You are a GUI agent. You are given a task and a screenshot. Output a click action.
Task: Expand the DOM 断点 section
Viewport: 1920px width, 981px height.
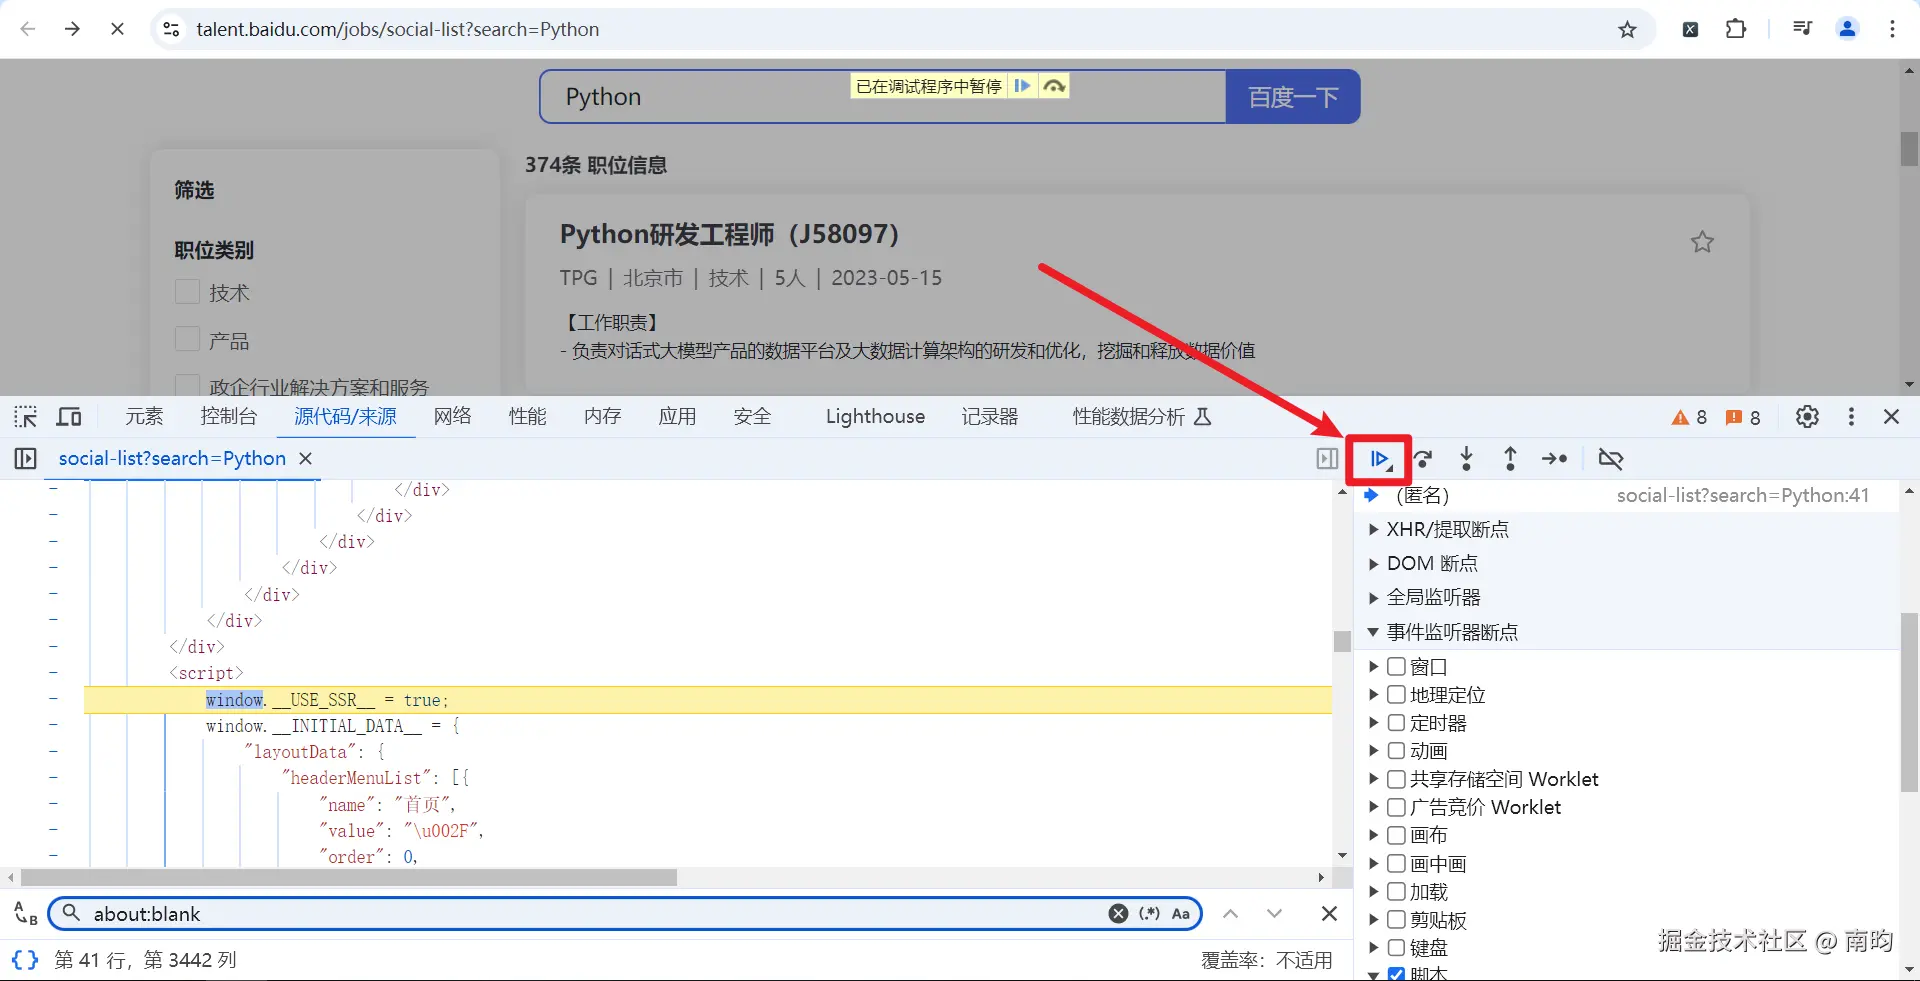click(x=1373, y=563)
